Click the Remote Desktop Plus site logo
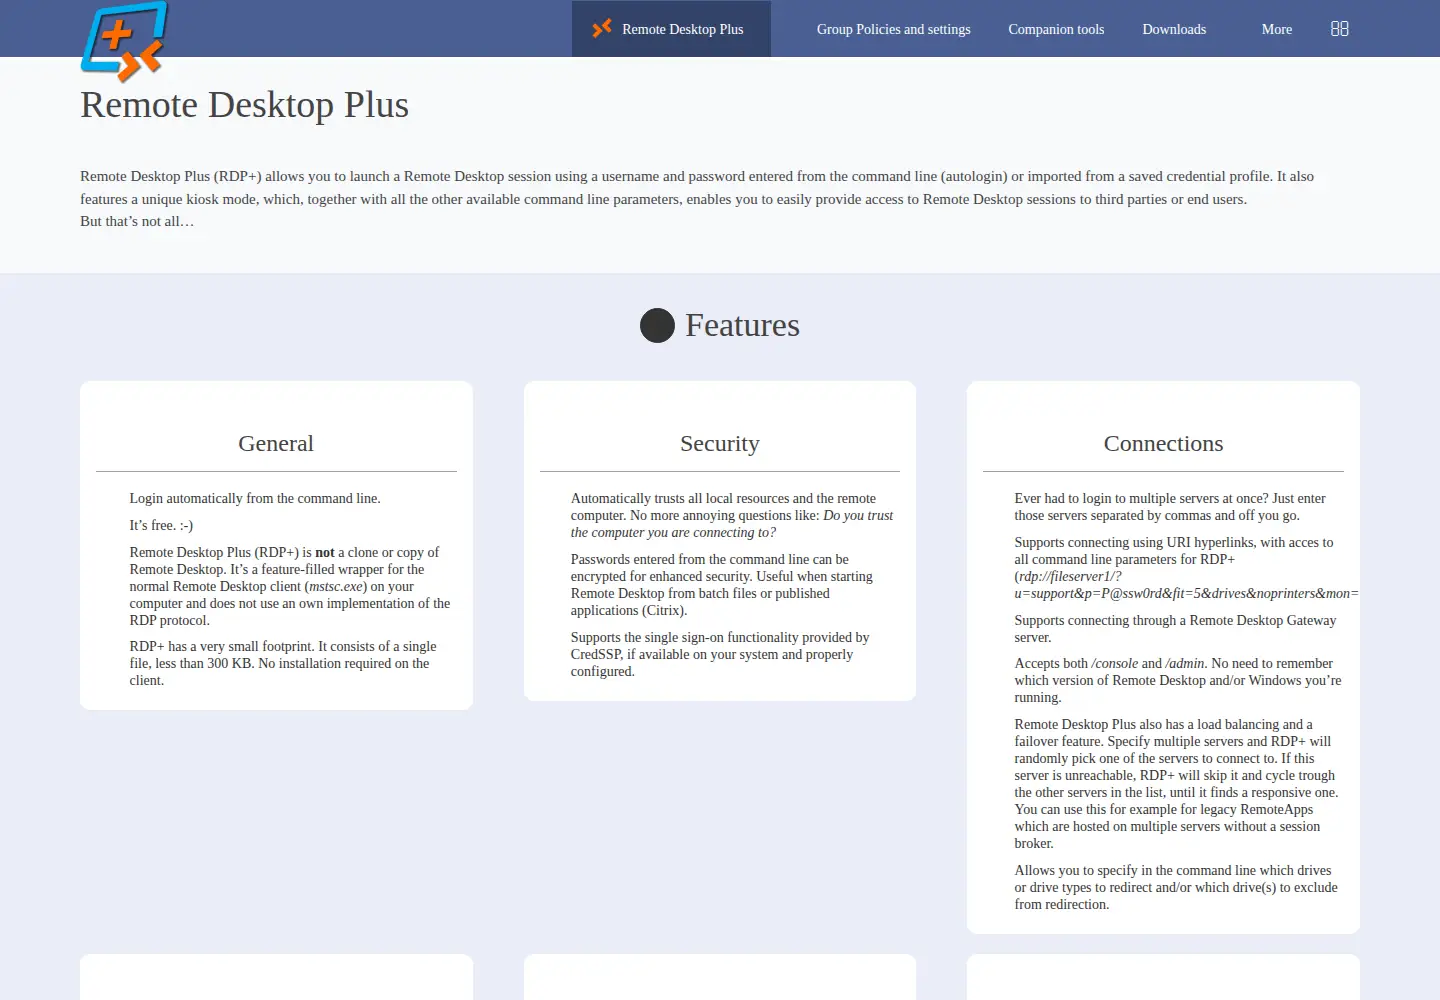1440x1000 pixels. 124,41
